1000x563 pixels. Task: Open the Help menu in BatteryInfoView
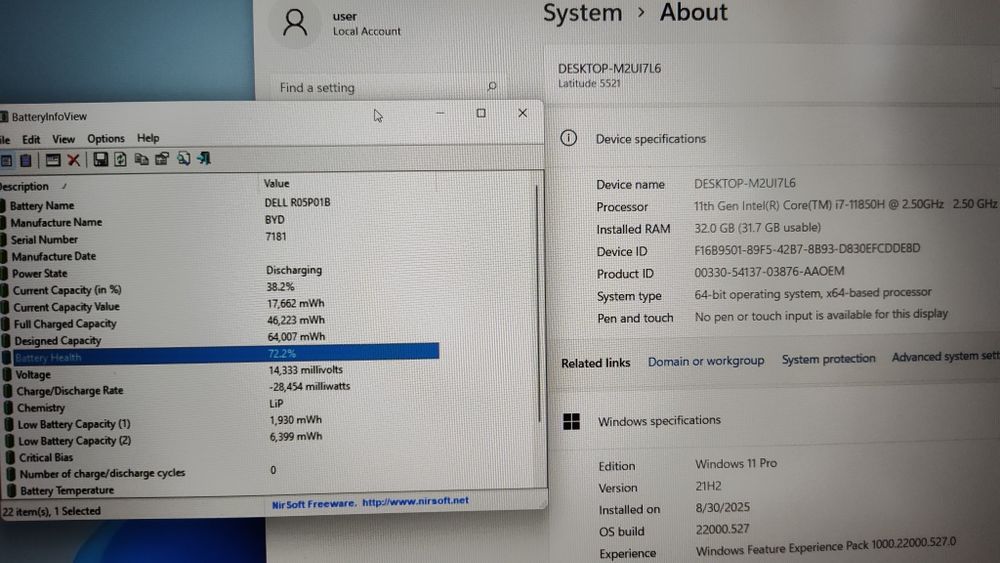click(148, 138)
